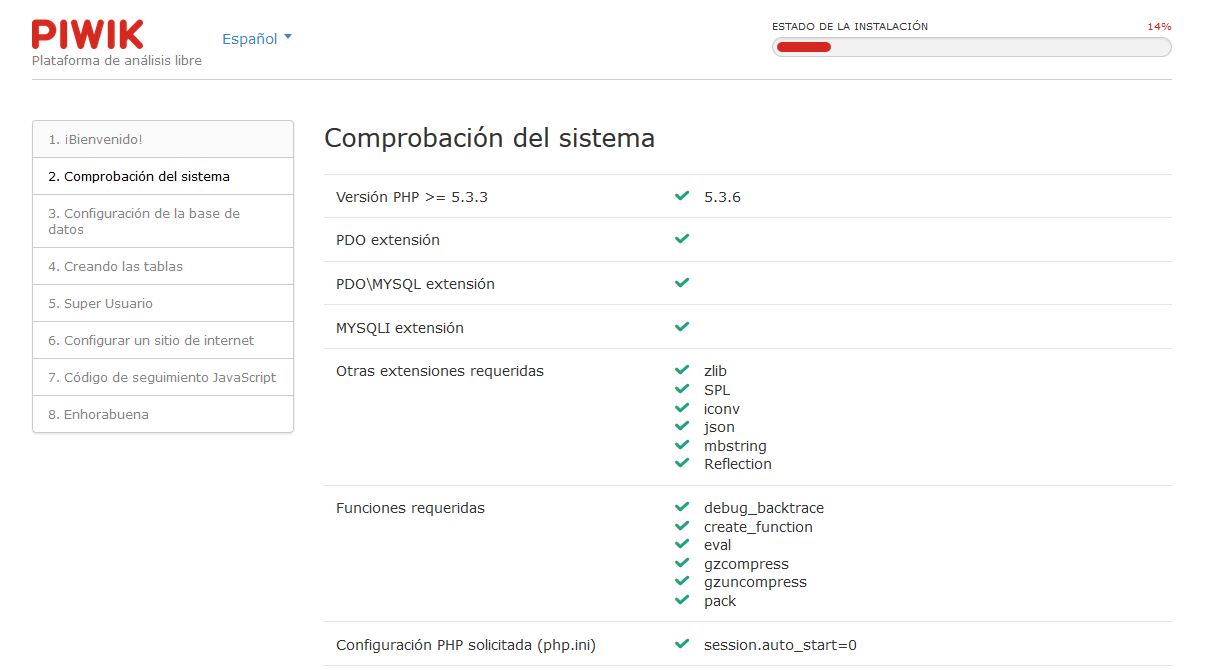Click the check mark for PDO extensión
Image resolution: width=1210 pixels, height=670 pixels.
click(x=682, y=239)
